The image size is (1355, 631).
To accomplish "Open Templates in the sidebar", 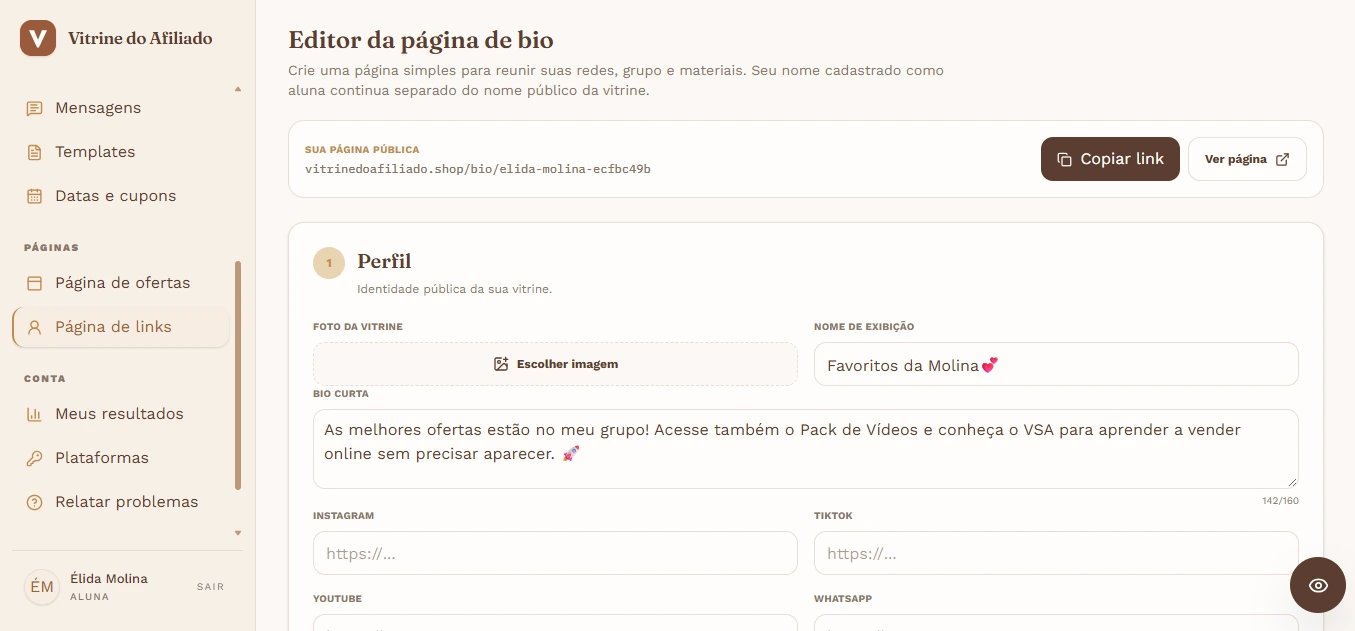I will 121,152.
